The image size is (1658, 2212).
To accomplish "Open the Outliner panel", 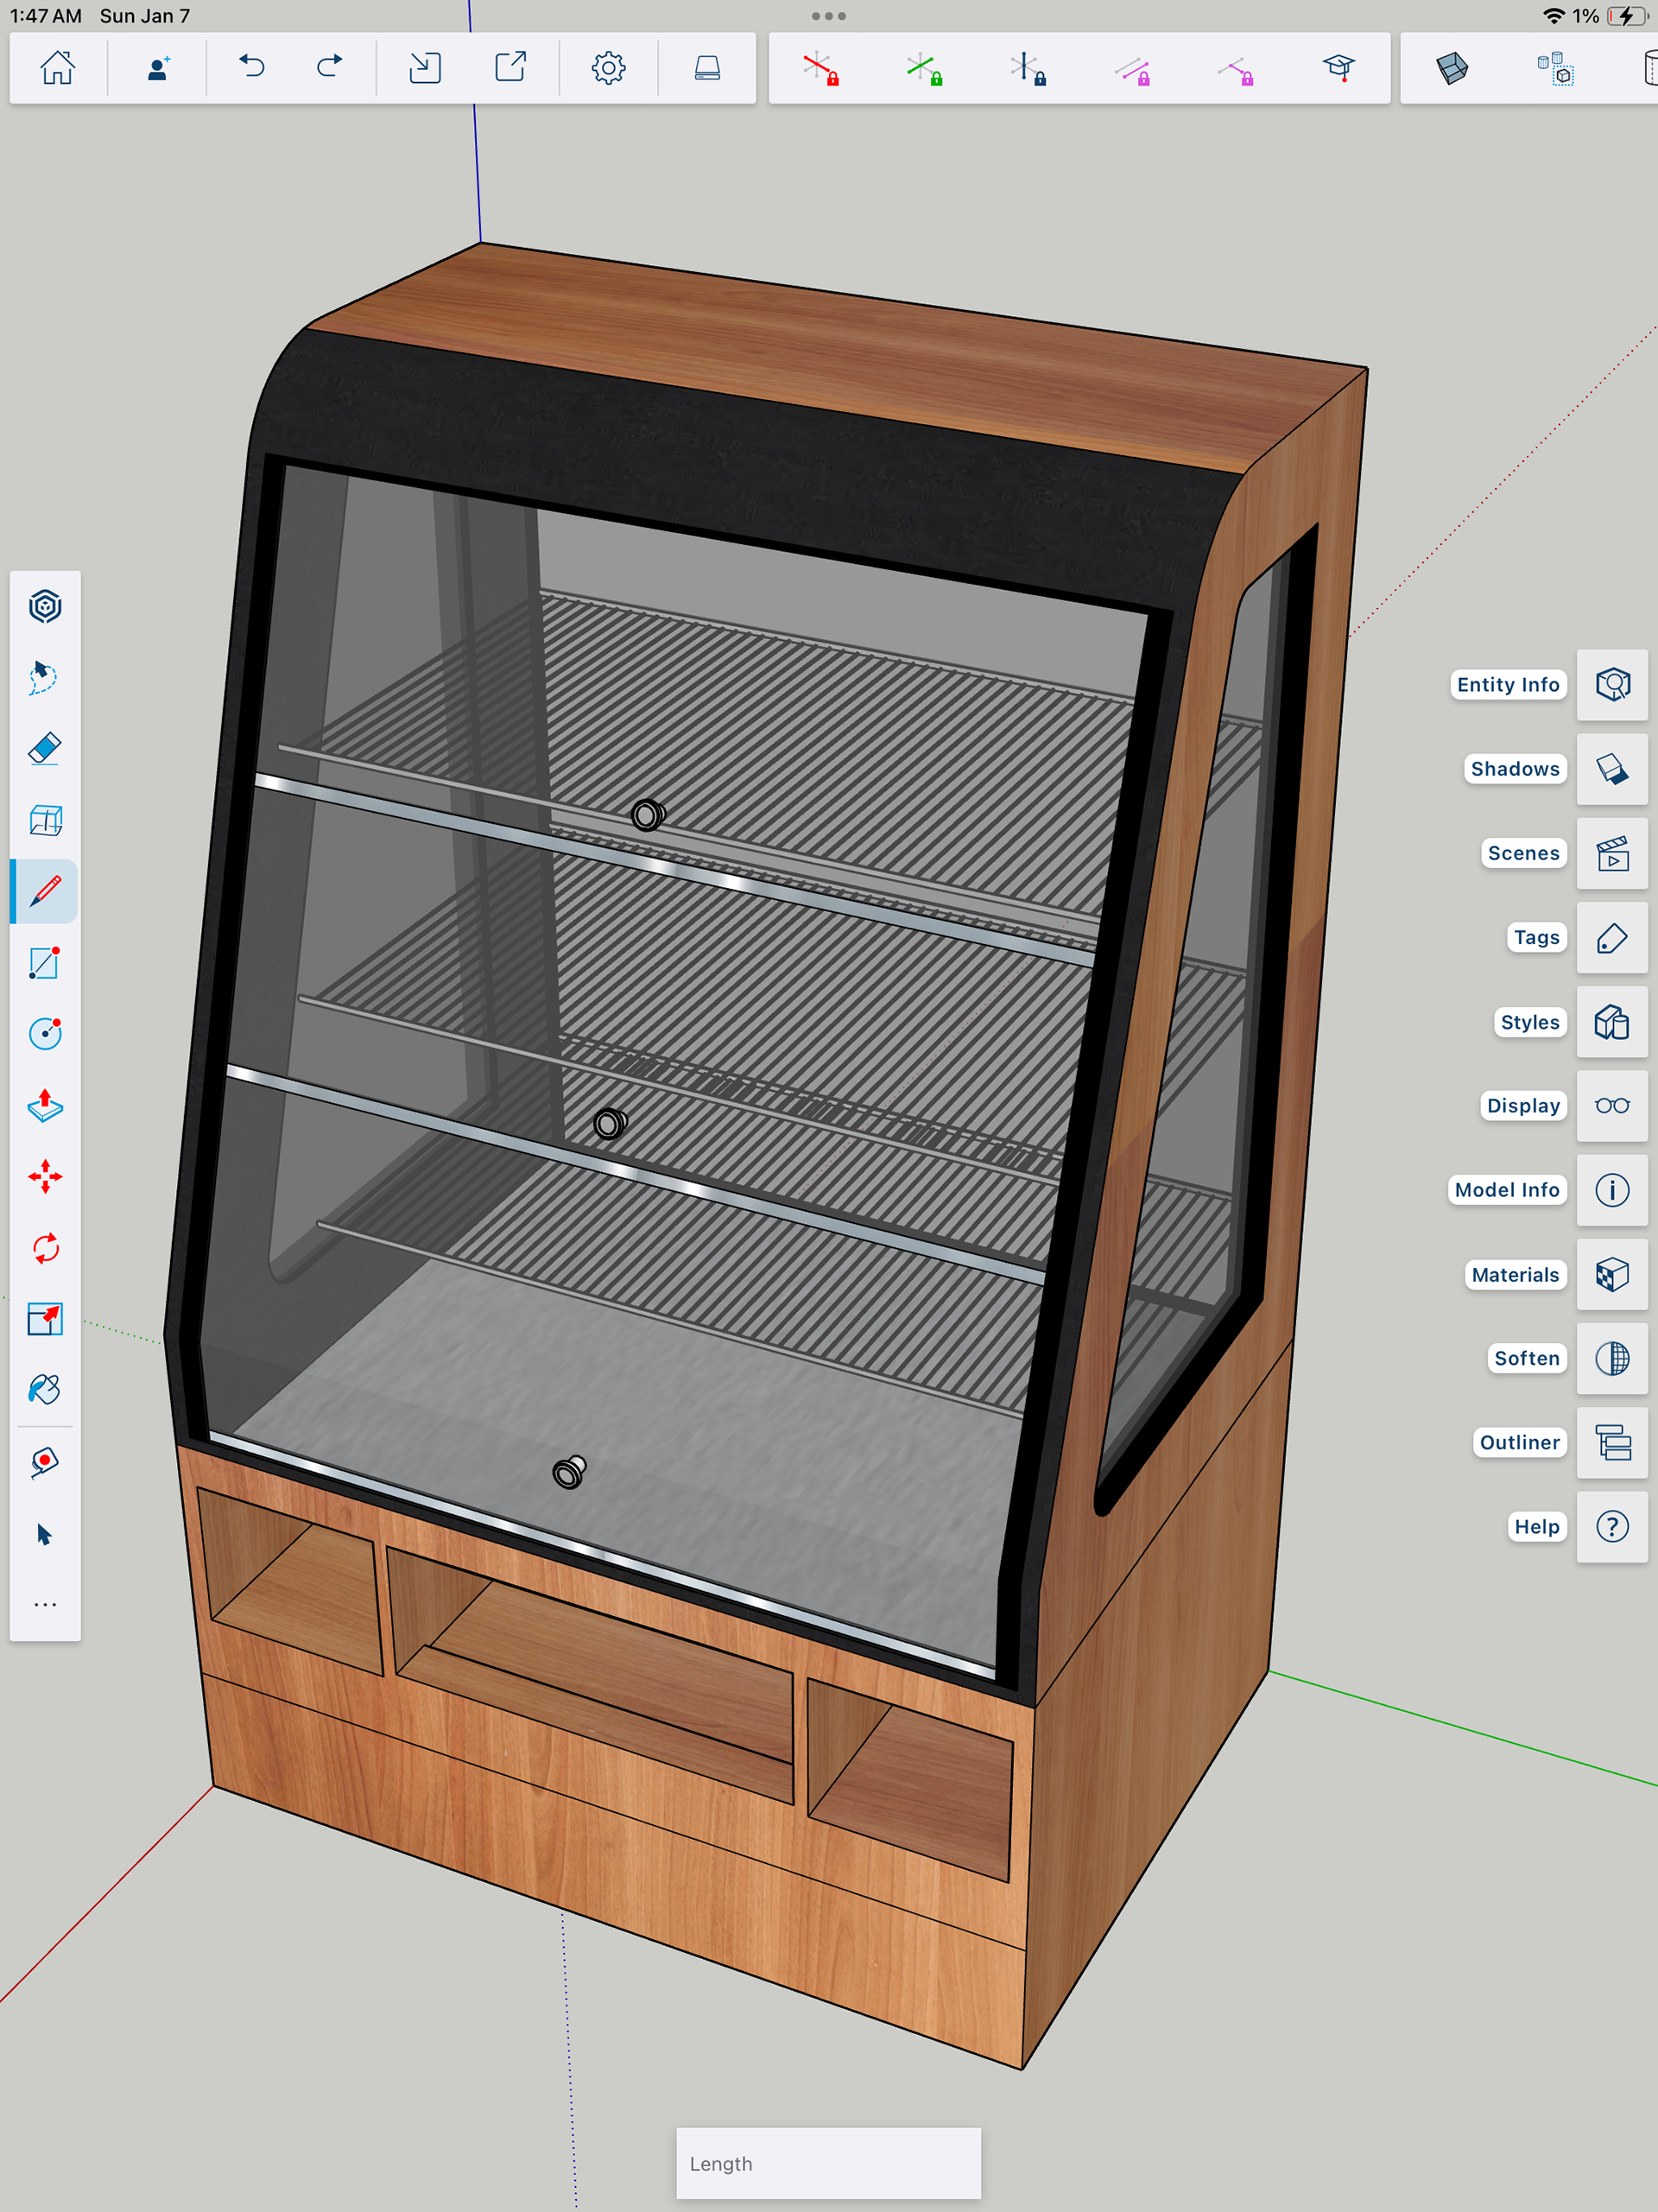I will click(x=1612, y=1443).
